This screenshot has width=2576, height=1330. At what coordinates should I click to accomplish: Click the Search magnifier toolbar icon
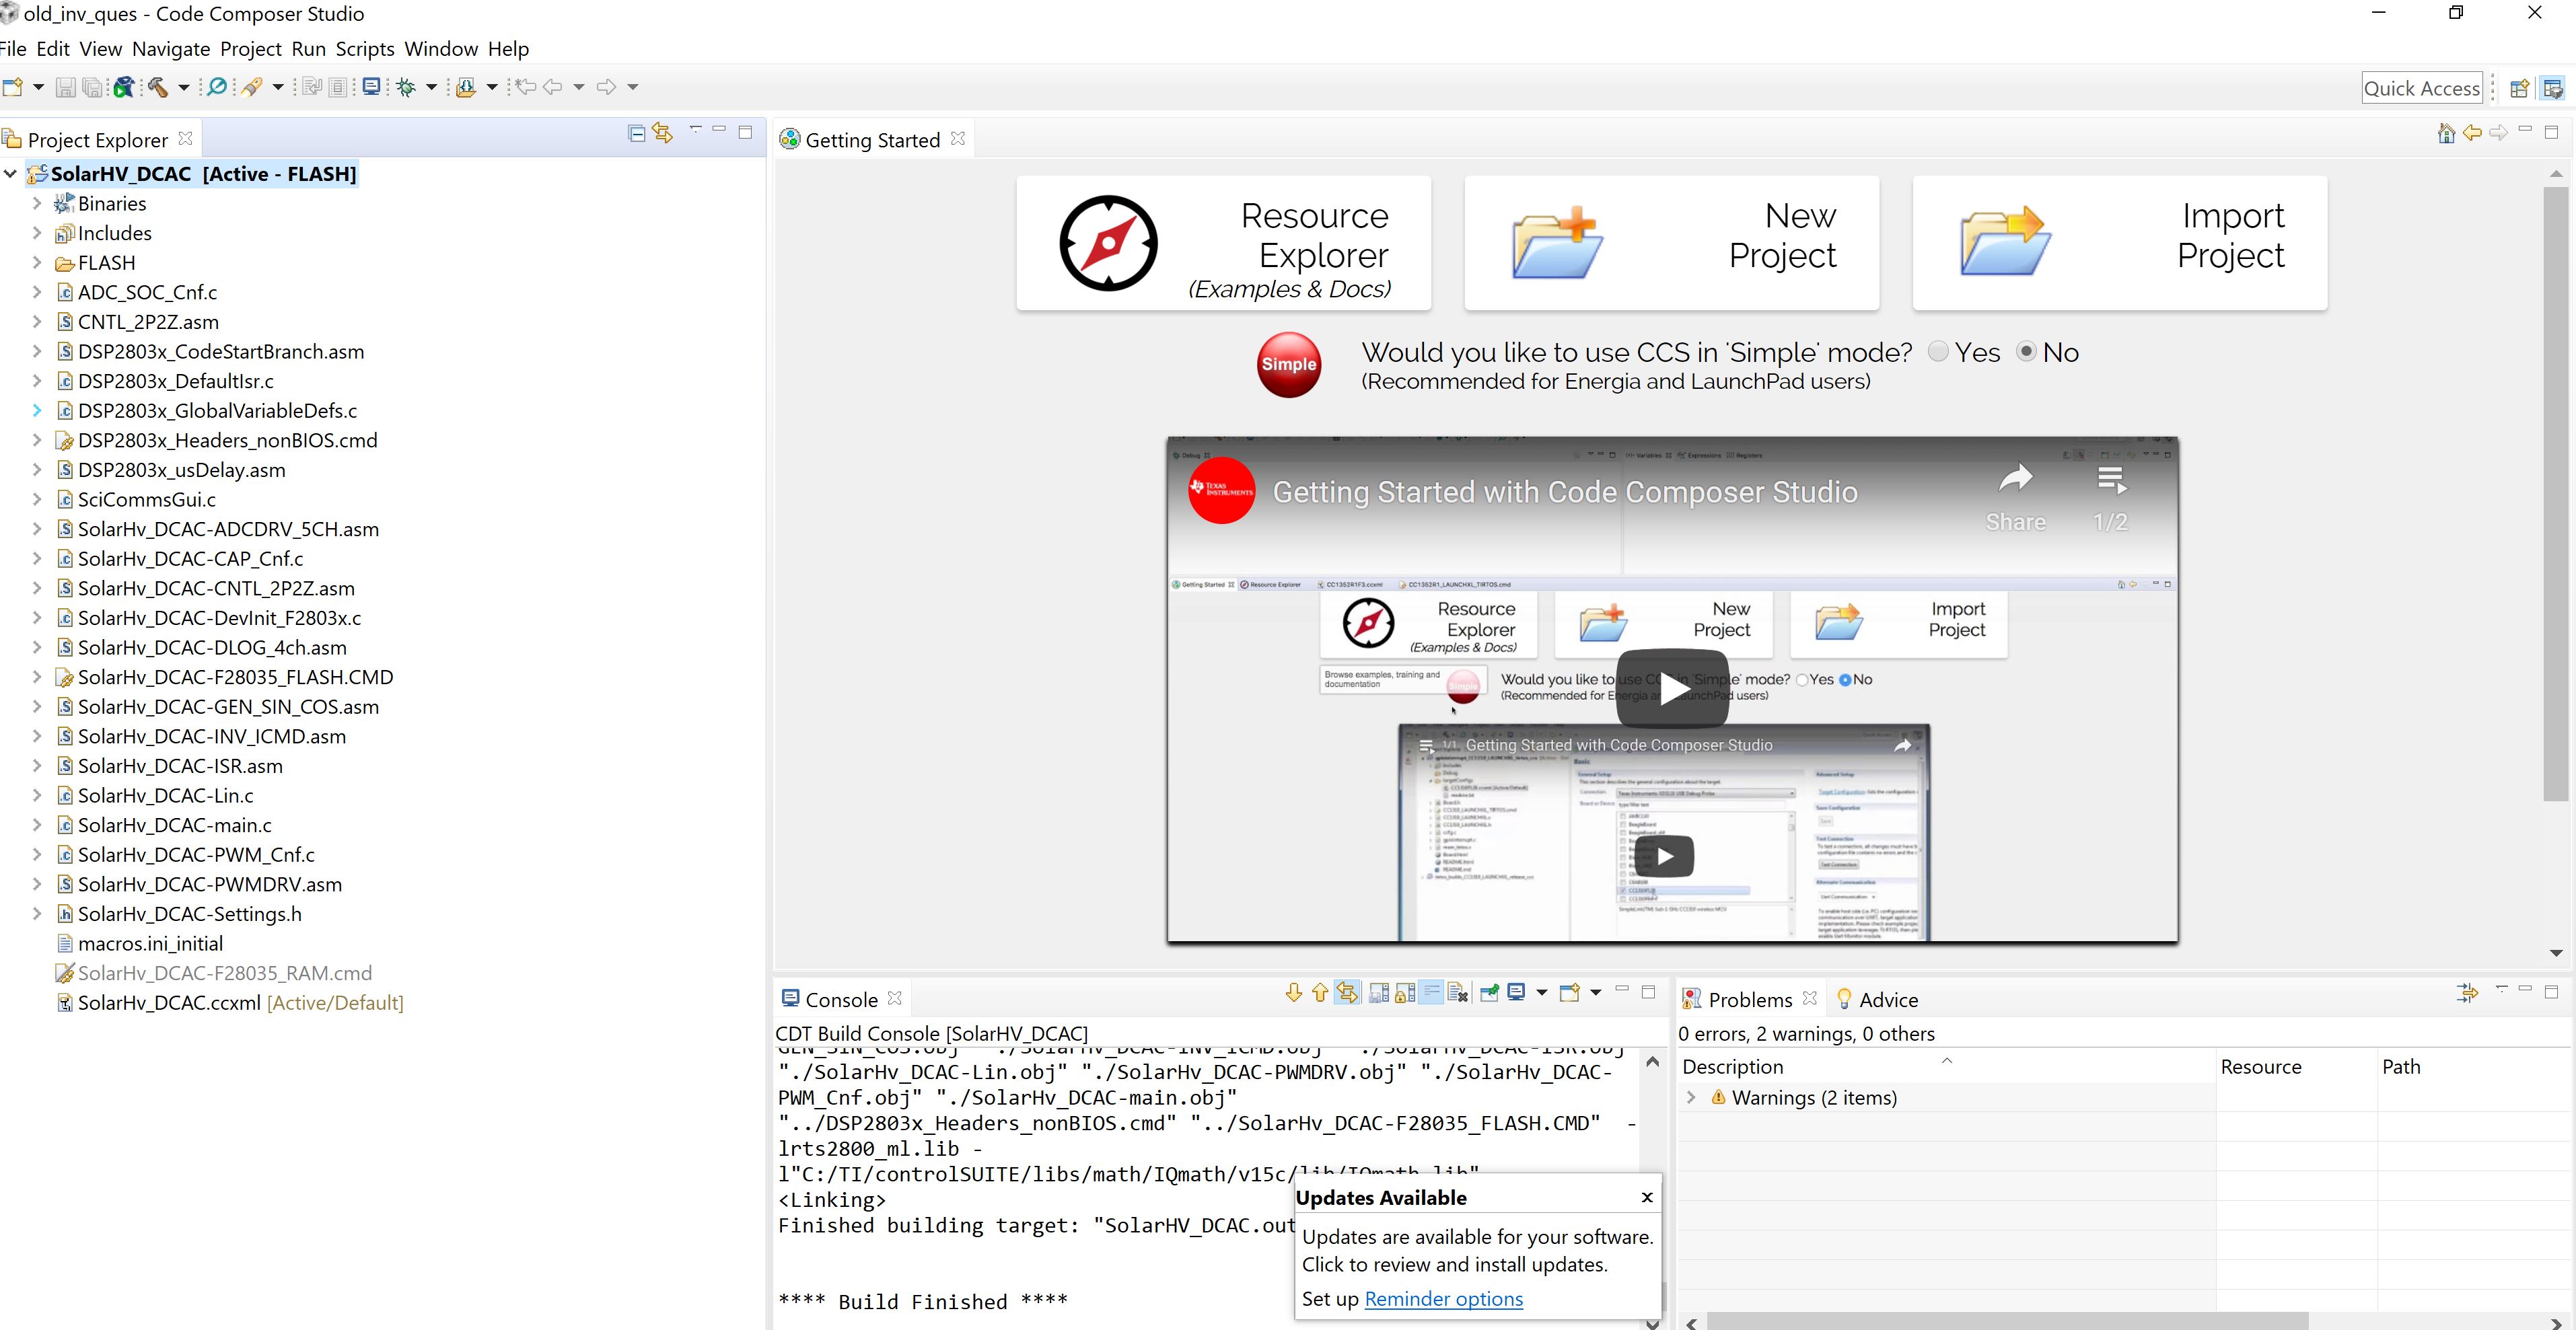click(216, 87)
